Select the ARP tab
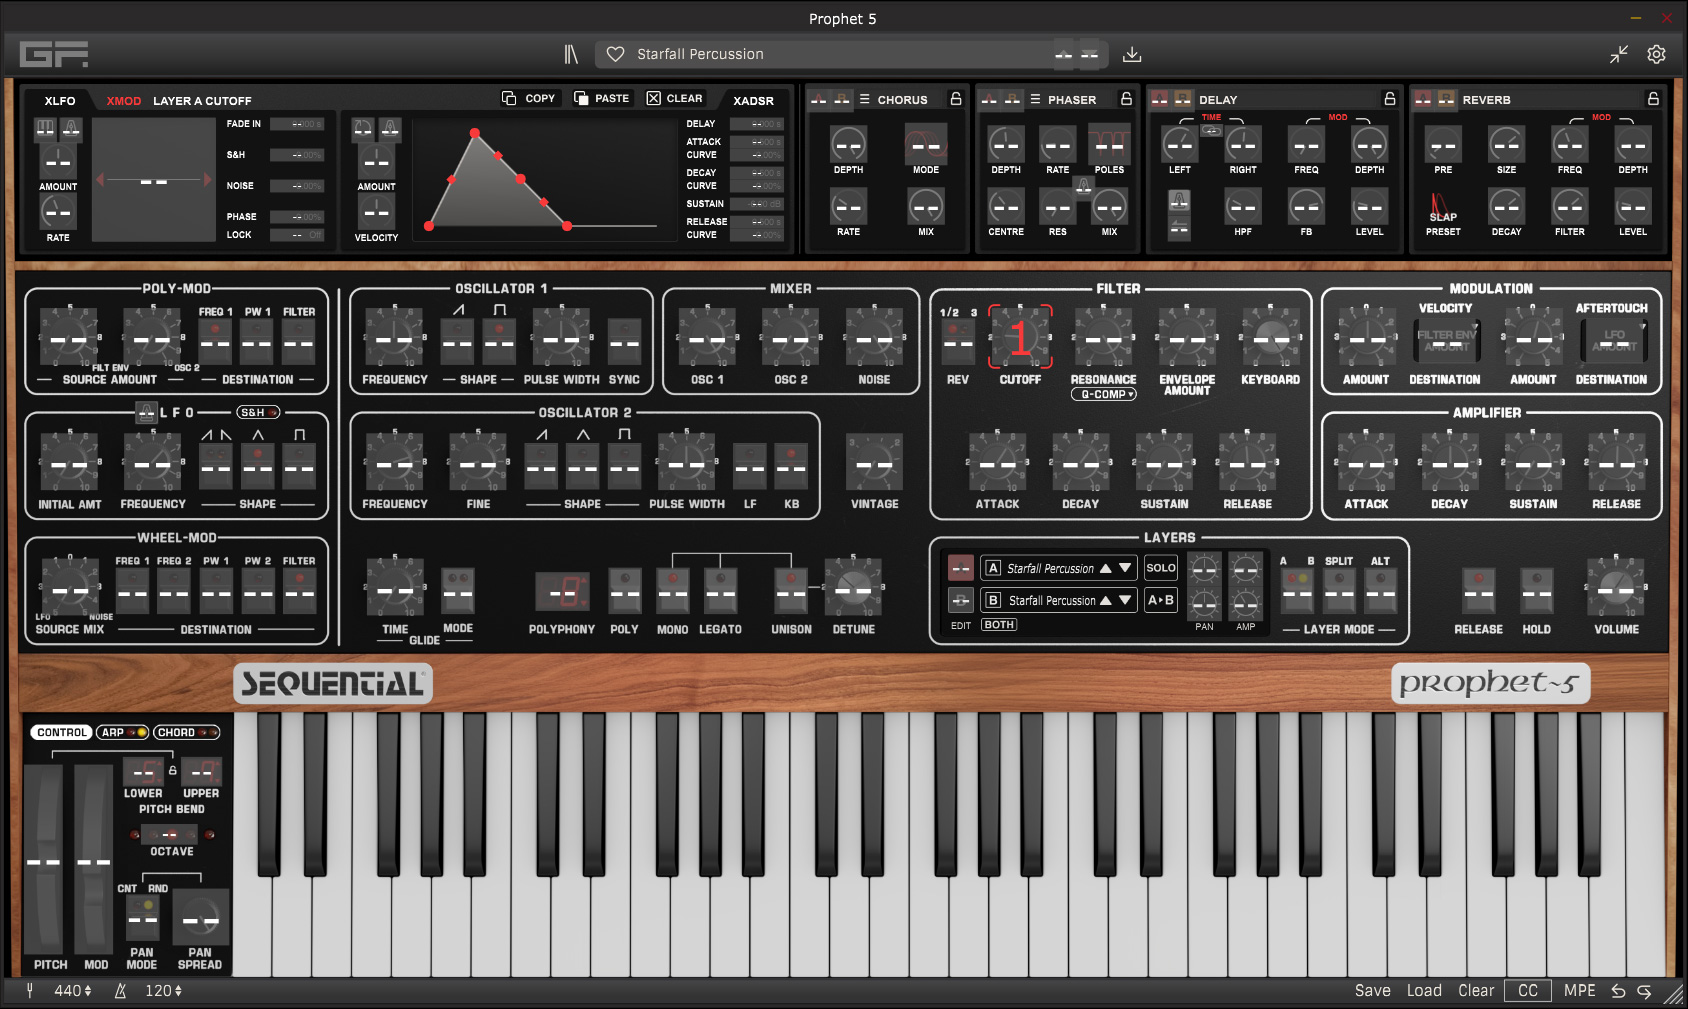 122,733
